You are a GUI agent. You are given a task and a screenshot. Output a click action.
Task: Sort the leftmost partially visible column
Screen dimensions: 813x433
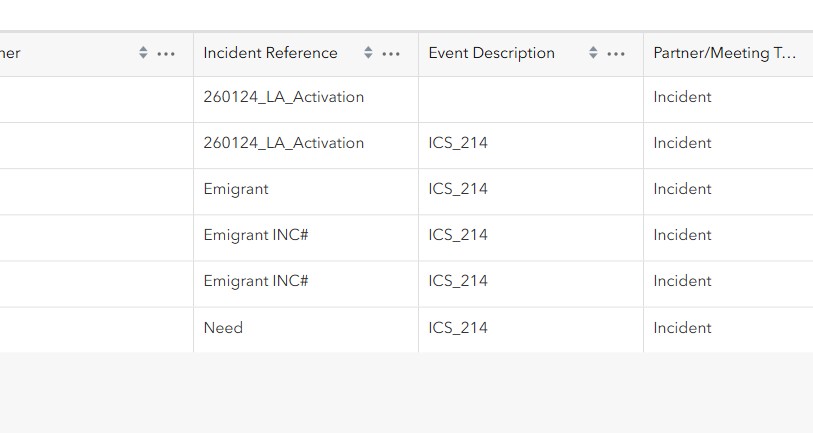click(x=143, y=52)
